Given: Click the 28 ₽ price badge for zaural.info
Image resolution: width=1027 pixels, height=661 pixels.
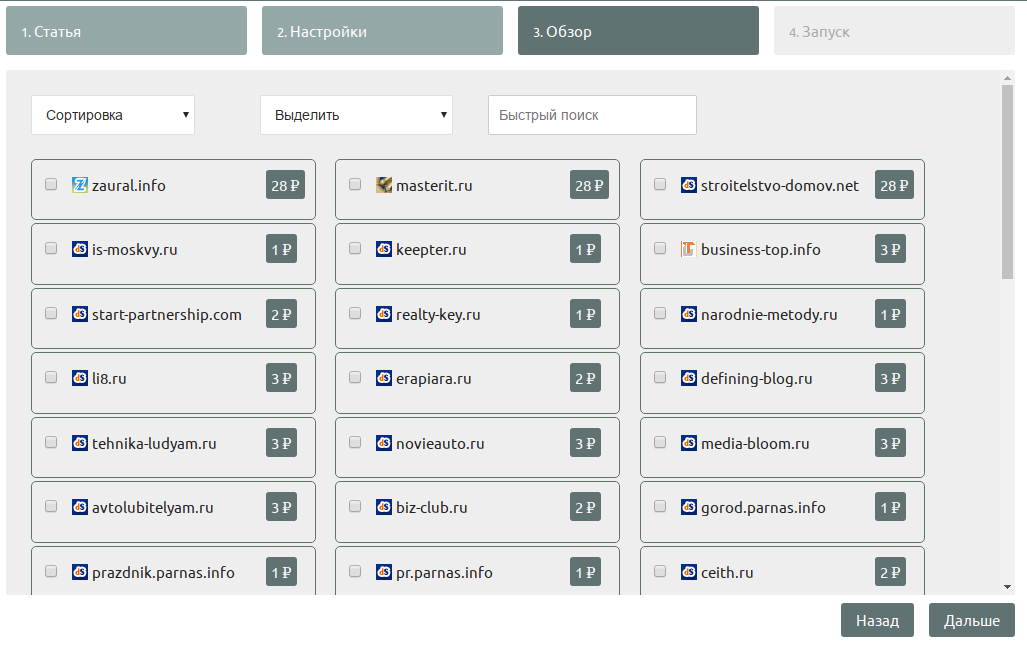Looking at the screenshot, I should click(x=285, y=185).
